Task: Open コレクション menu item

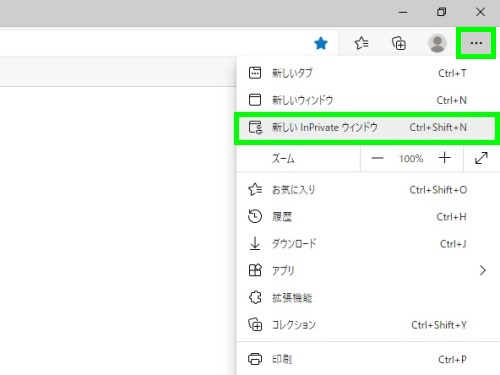Action: pos(368,325)
